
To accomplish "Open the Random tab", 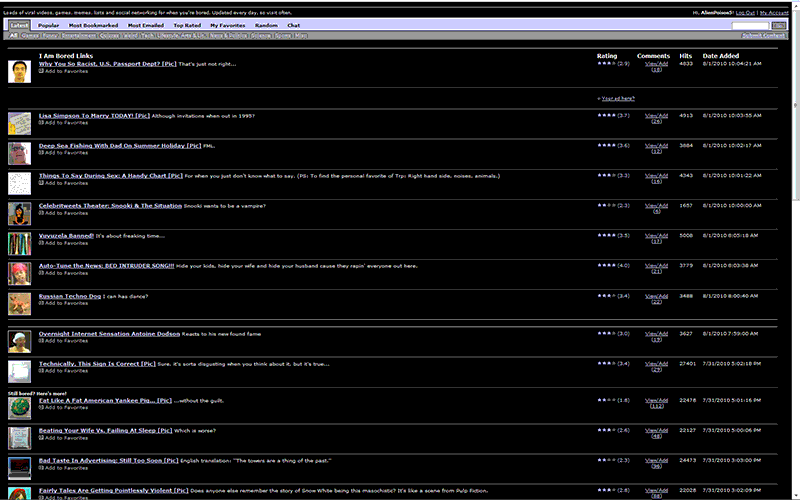I will pos(266,25).
